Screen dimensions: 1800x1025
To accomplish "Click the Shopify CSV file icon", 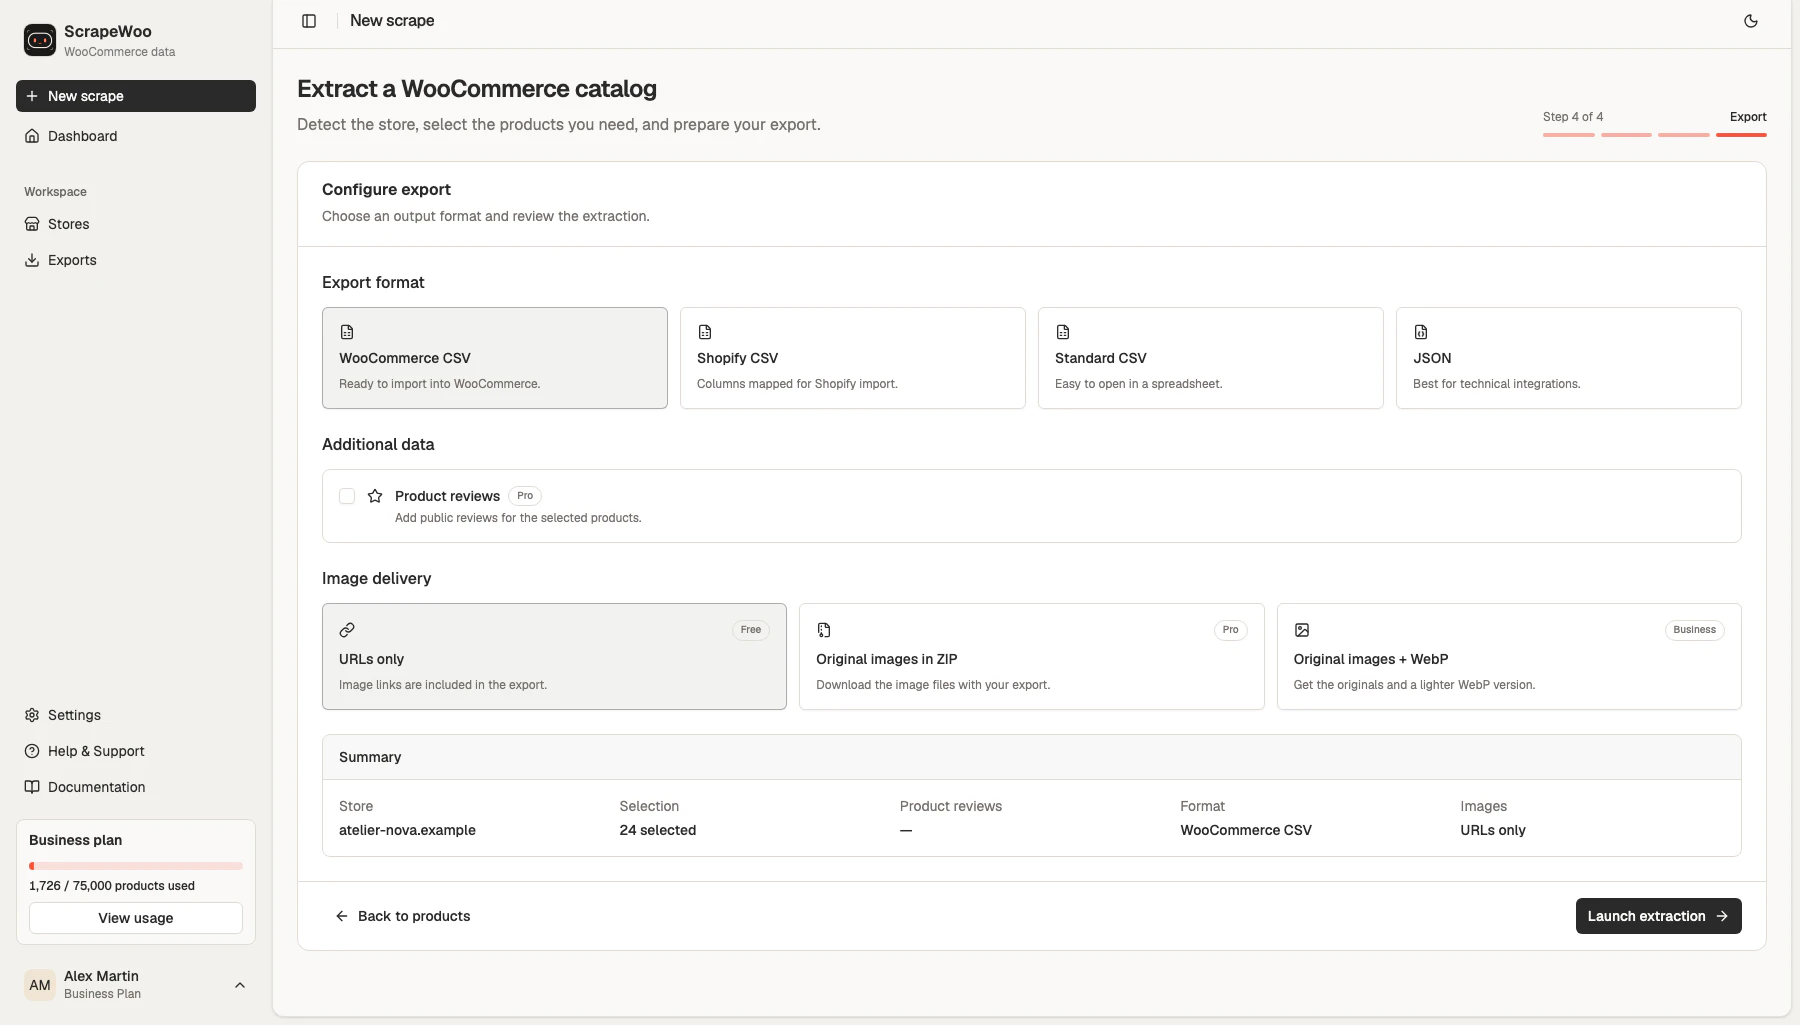I will (x=705, y=332).
